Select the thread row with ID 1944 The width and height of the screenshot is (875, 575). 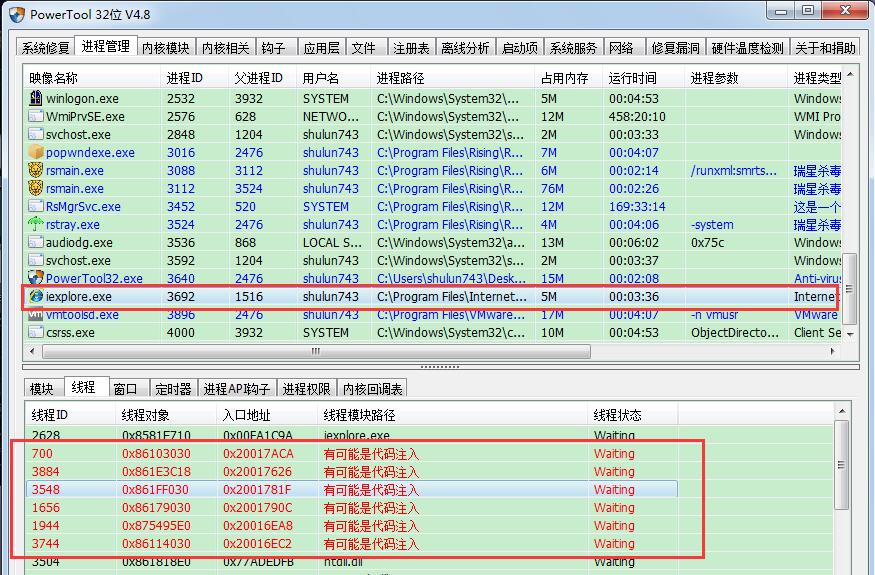point(352,525)
